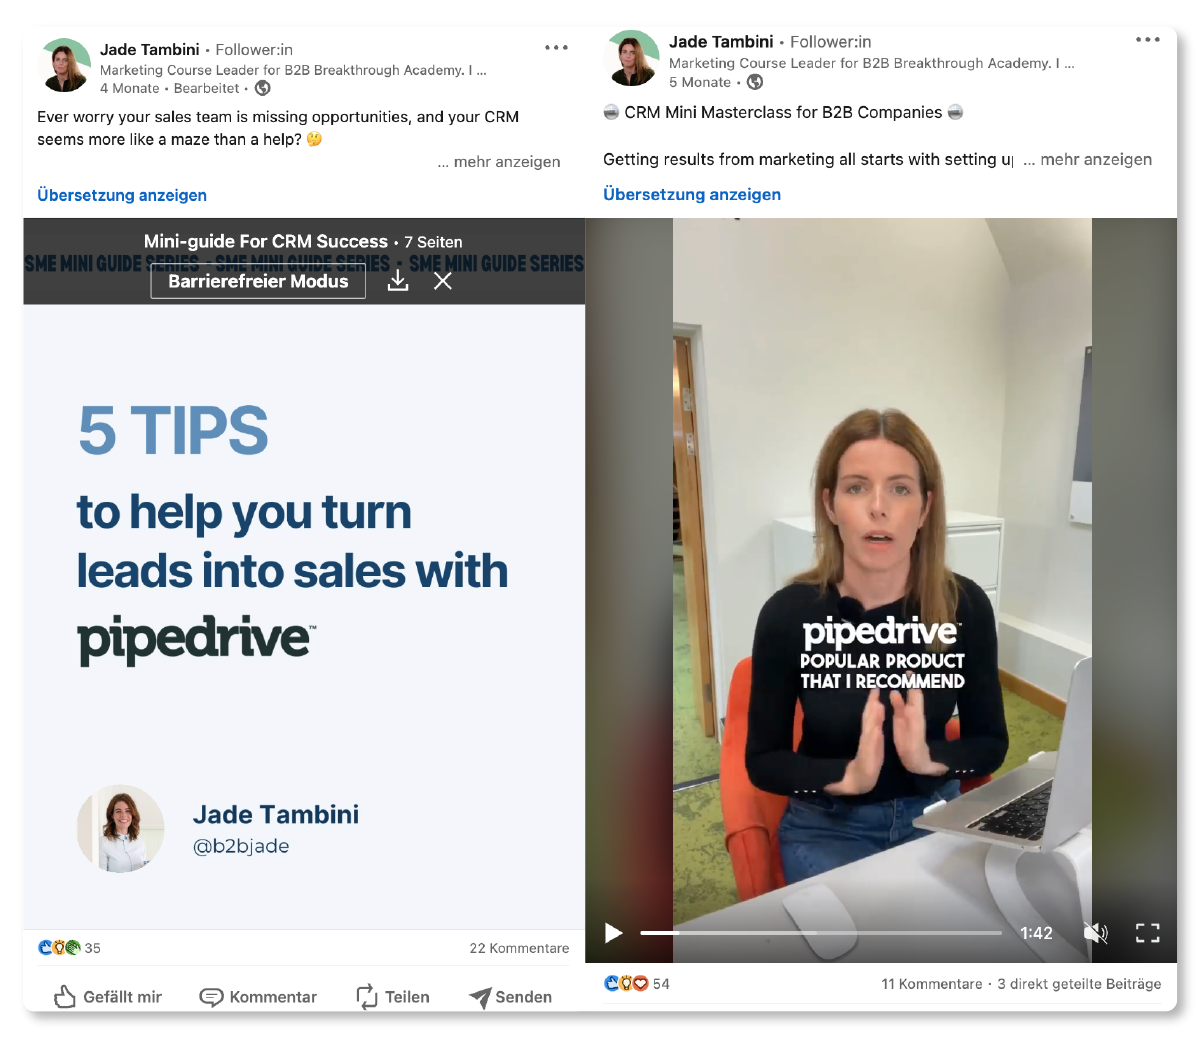Click the @b2bjade handle on slide

pos(241,846)
